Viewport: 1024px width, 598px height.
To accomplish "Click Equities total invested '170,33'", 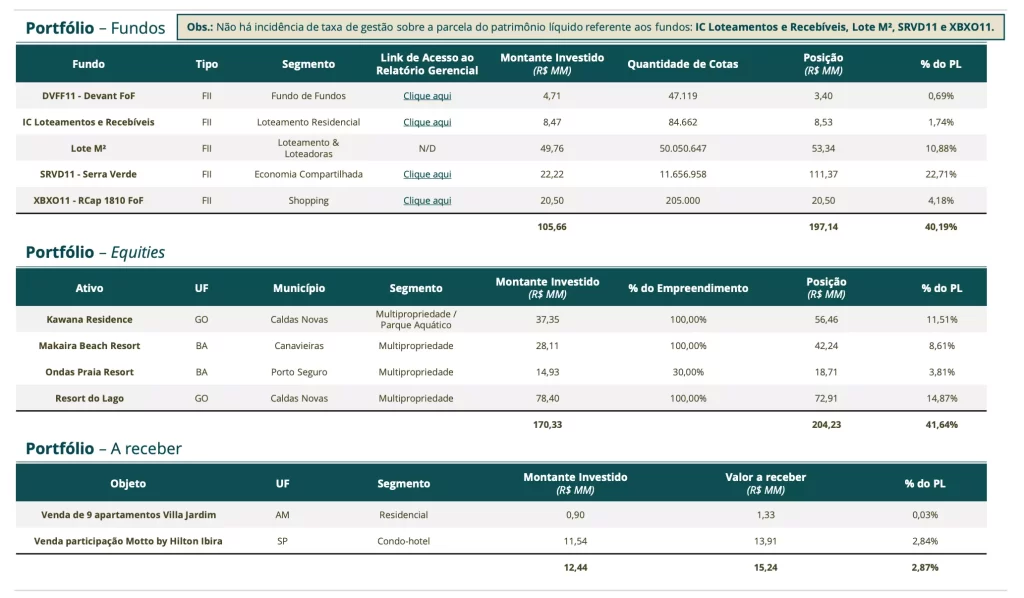I will [547, 425].
